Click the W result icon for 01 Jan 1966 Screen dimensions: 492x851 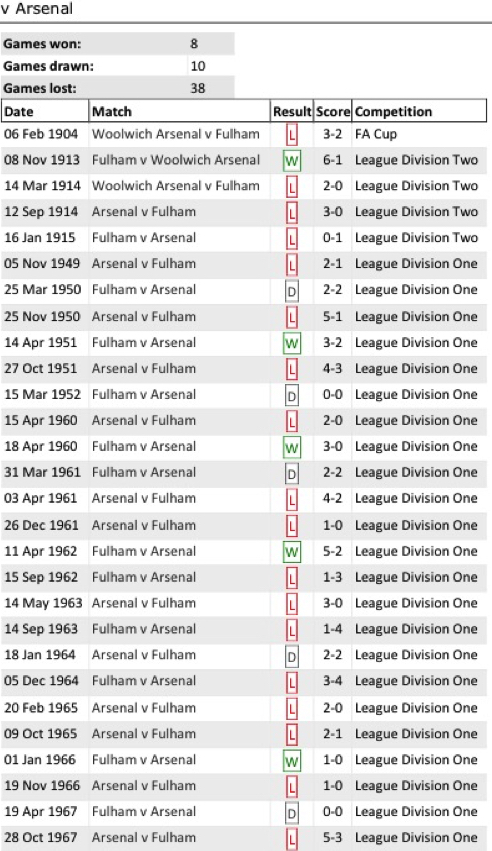(x=292, y=761)
